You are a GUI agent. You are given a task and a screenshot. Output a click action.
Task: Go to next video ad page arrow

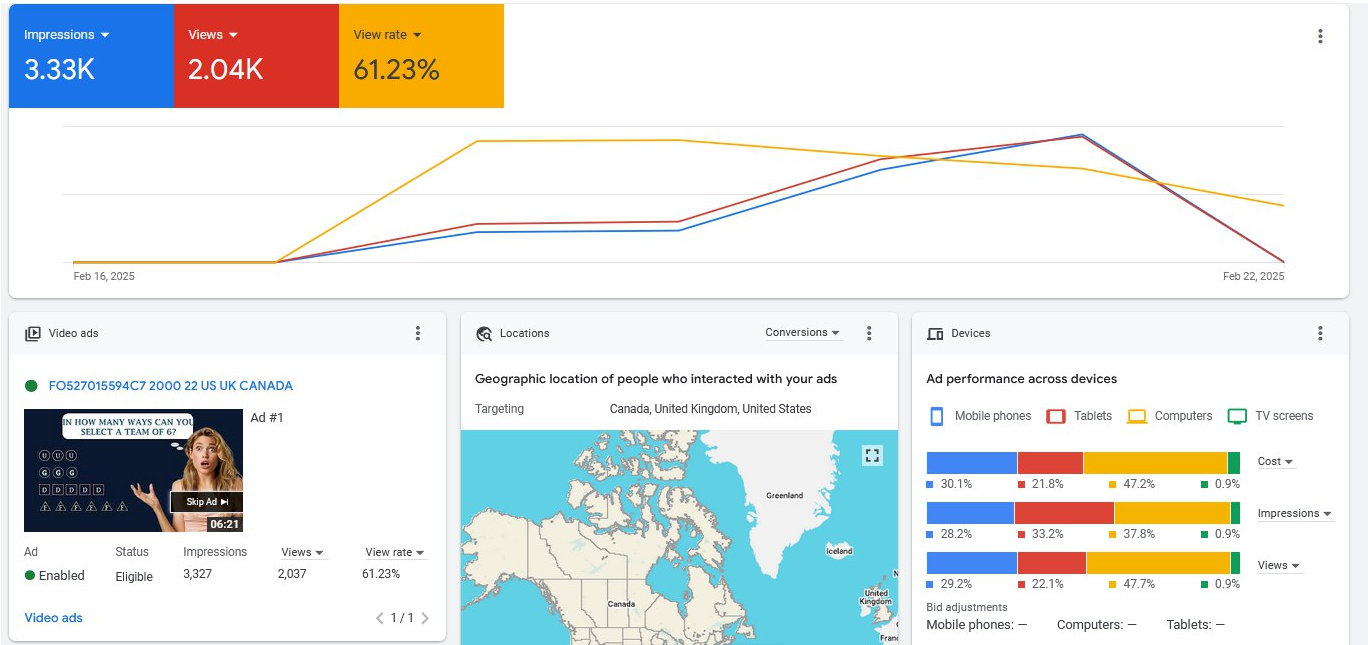click(x=425, y=618)
